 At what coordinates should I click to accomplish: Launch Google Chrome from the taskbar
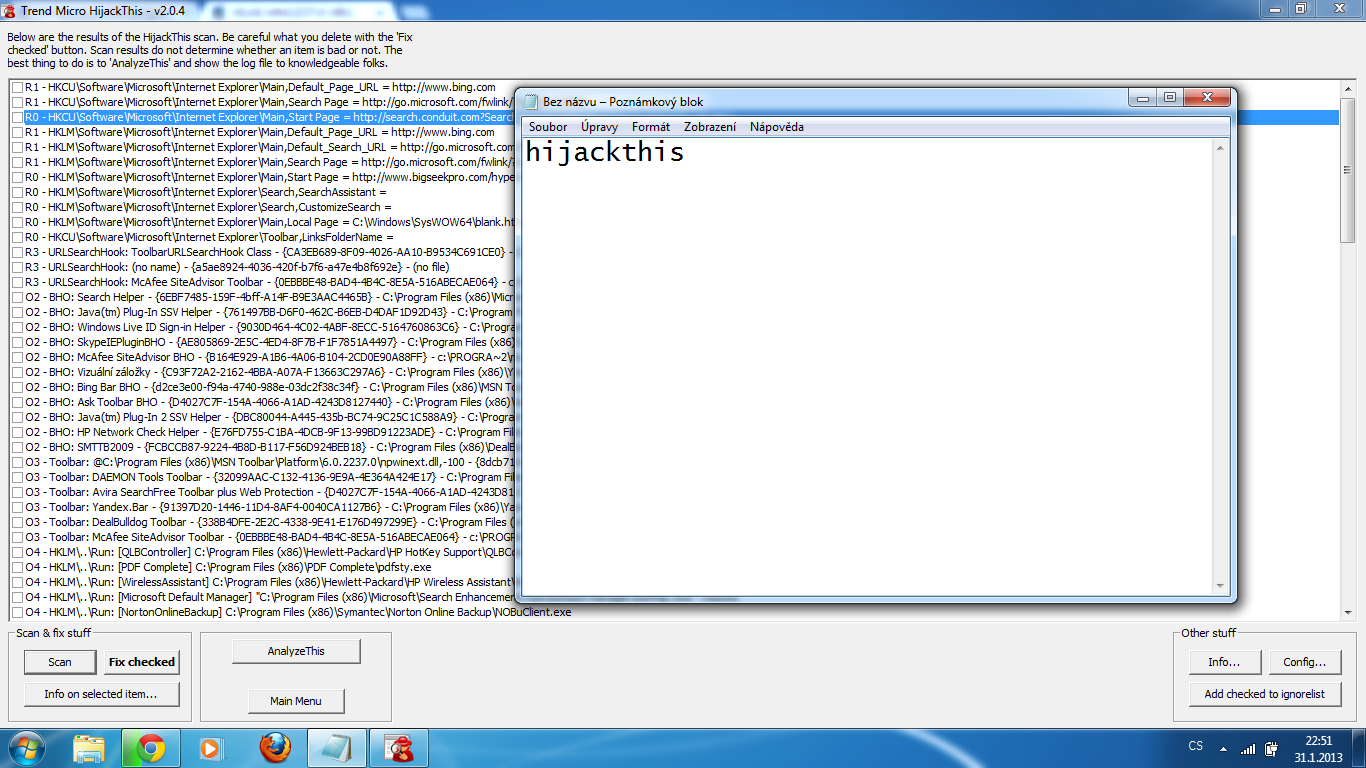[151, 748]
